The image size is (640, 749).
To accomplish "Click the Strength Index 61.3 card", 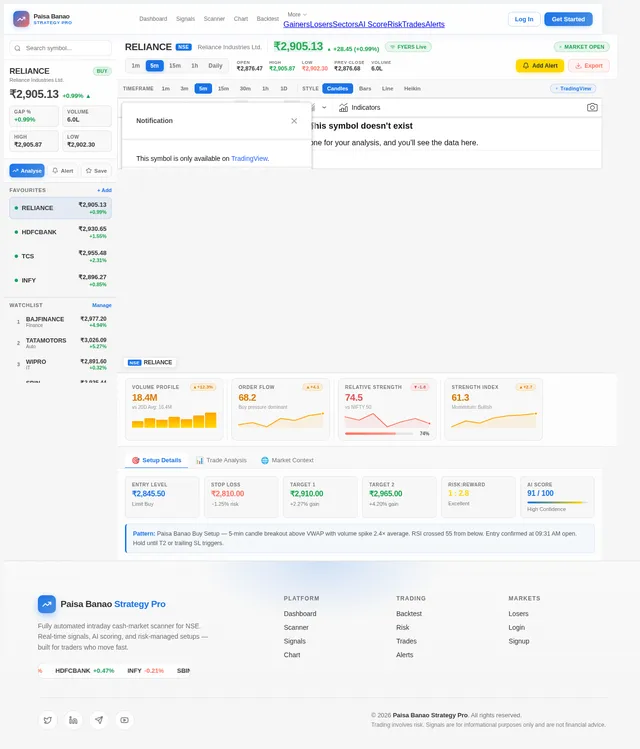I will pos(494,409).
